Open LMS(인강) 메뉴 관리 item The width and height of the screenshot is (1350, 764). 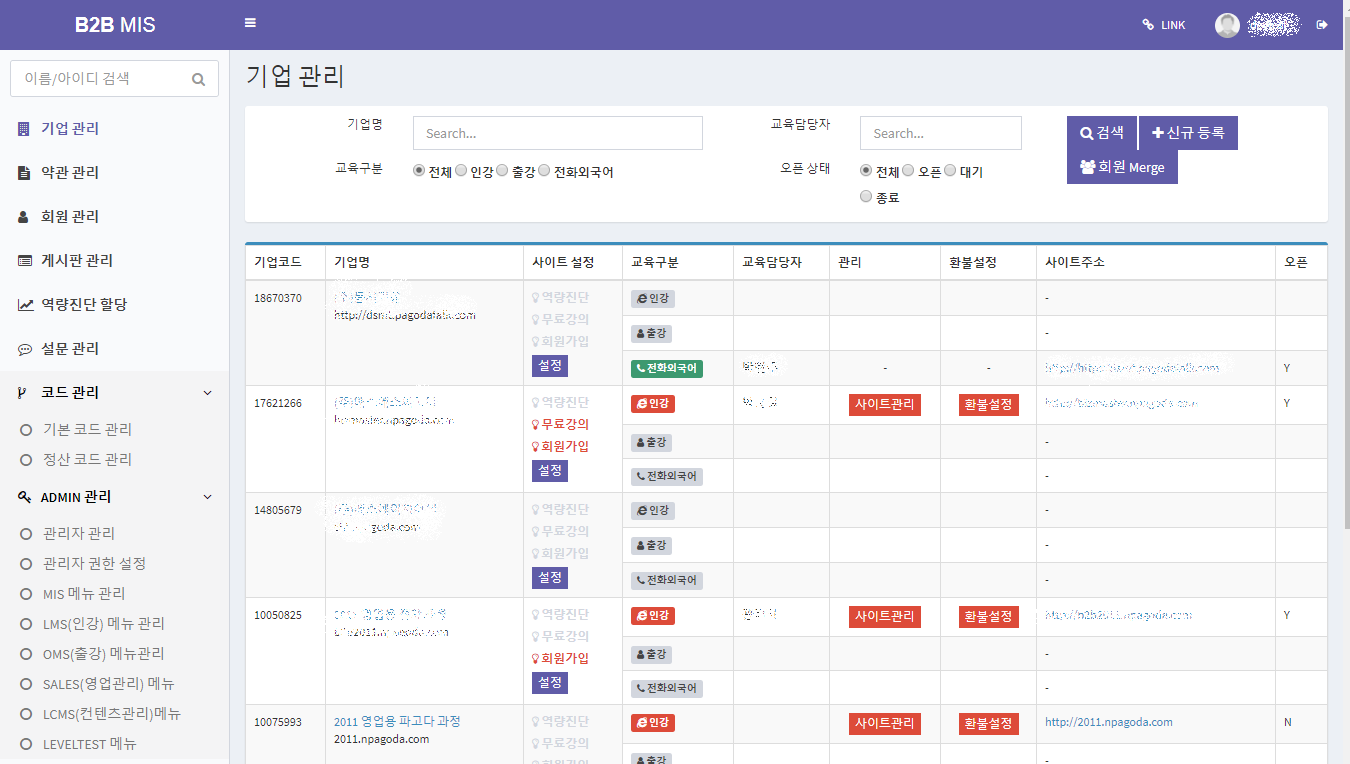coord(104,623)
